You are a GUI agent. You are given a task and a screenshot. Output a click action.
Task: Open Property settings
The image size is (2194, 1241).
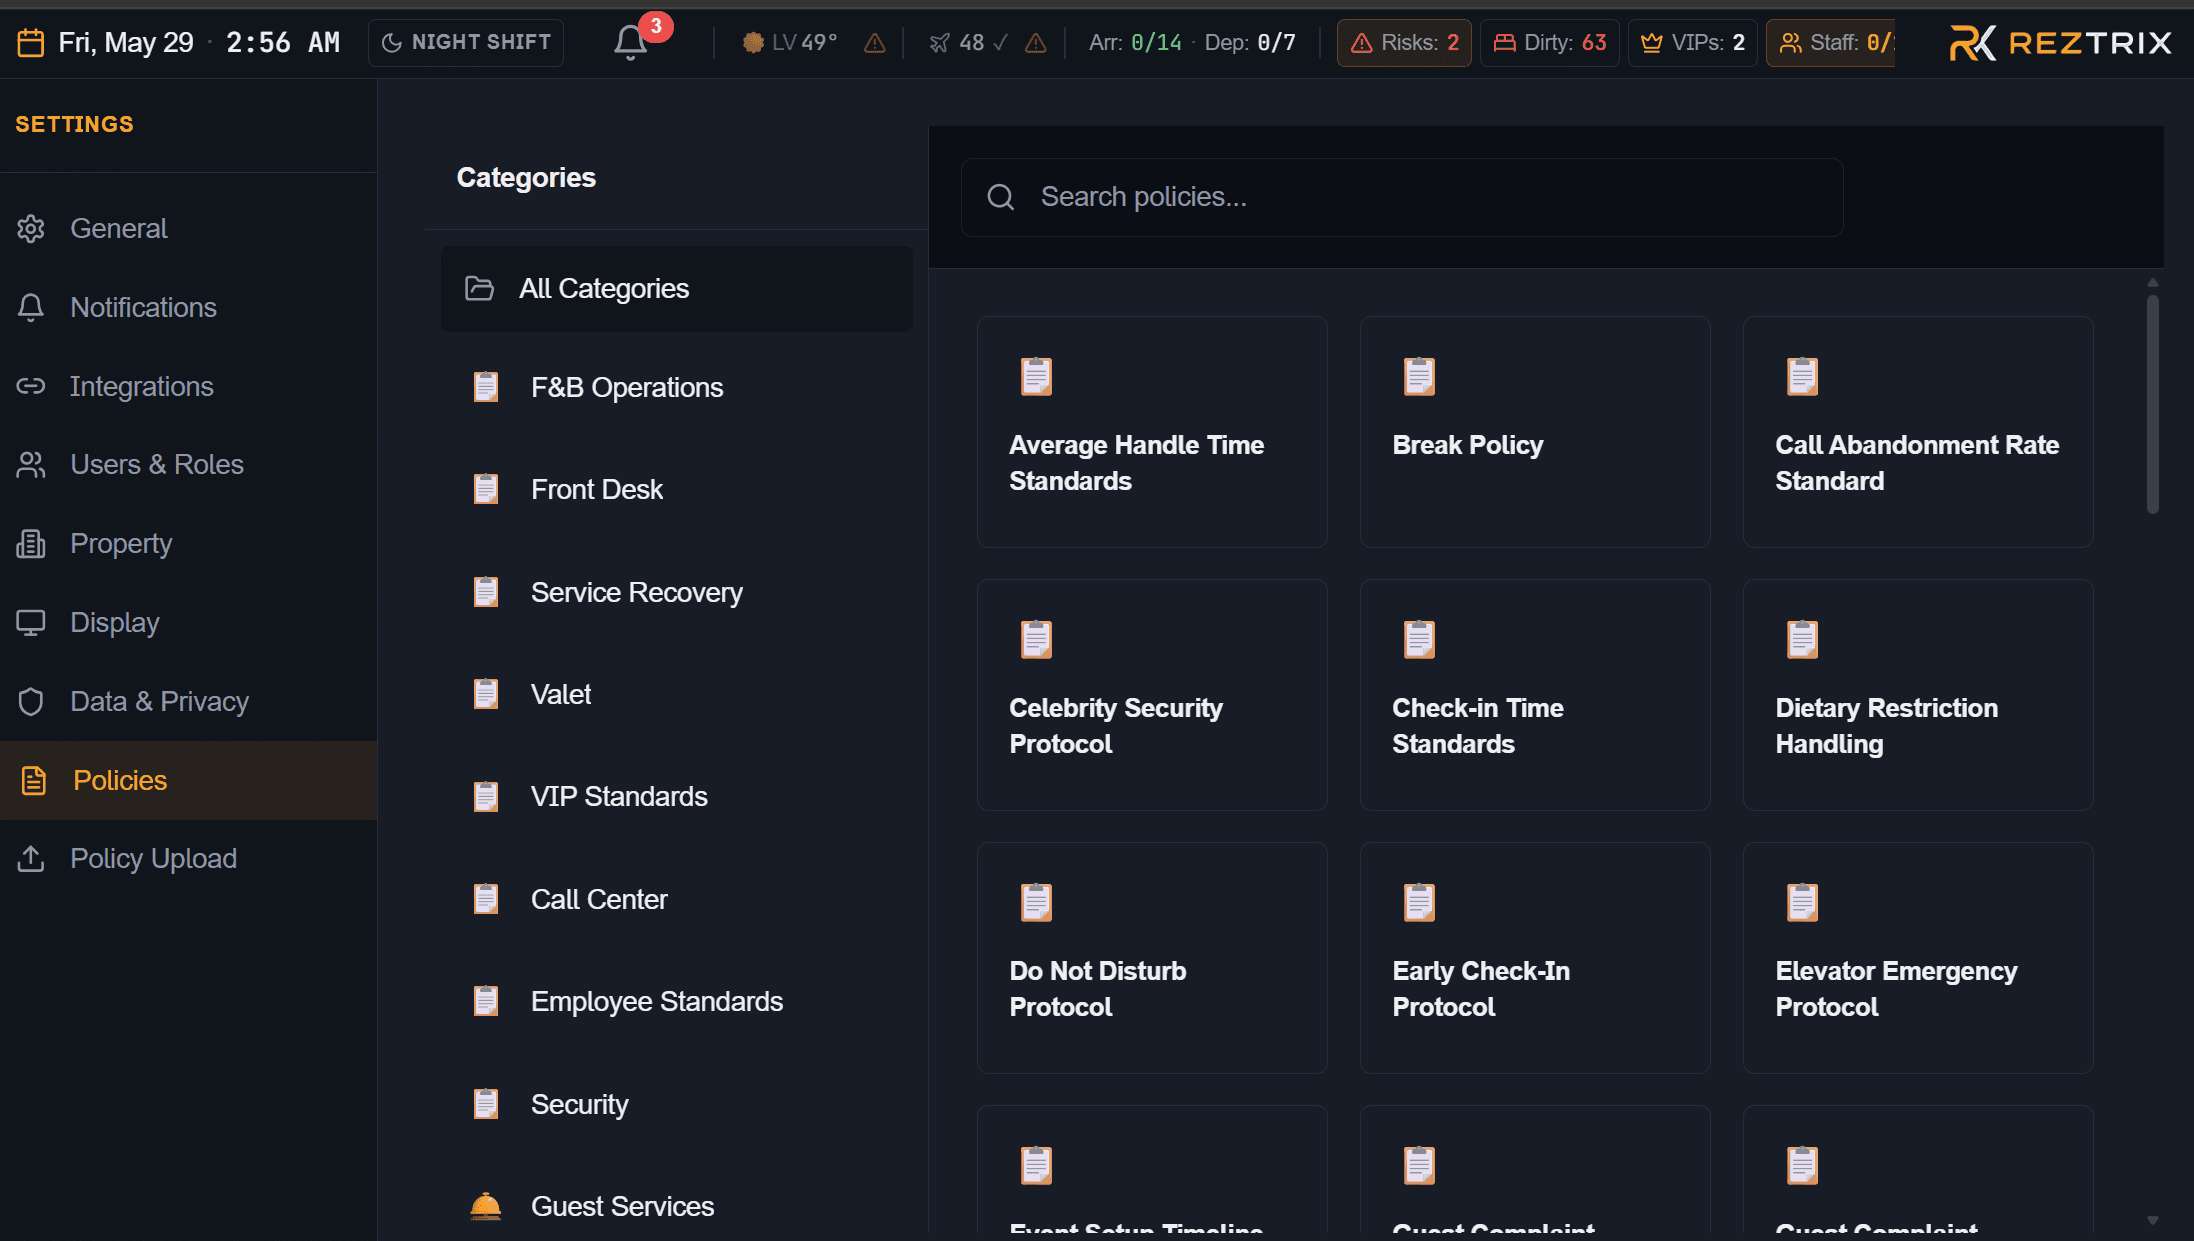coord(189,544)
